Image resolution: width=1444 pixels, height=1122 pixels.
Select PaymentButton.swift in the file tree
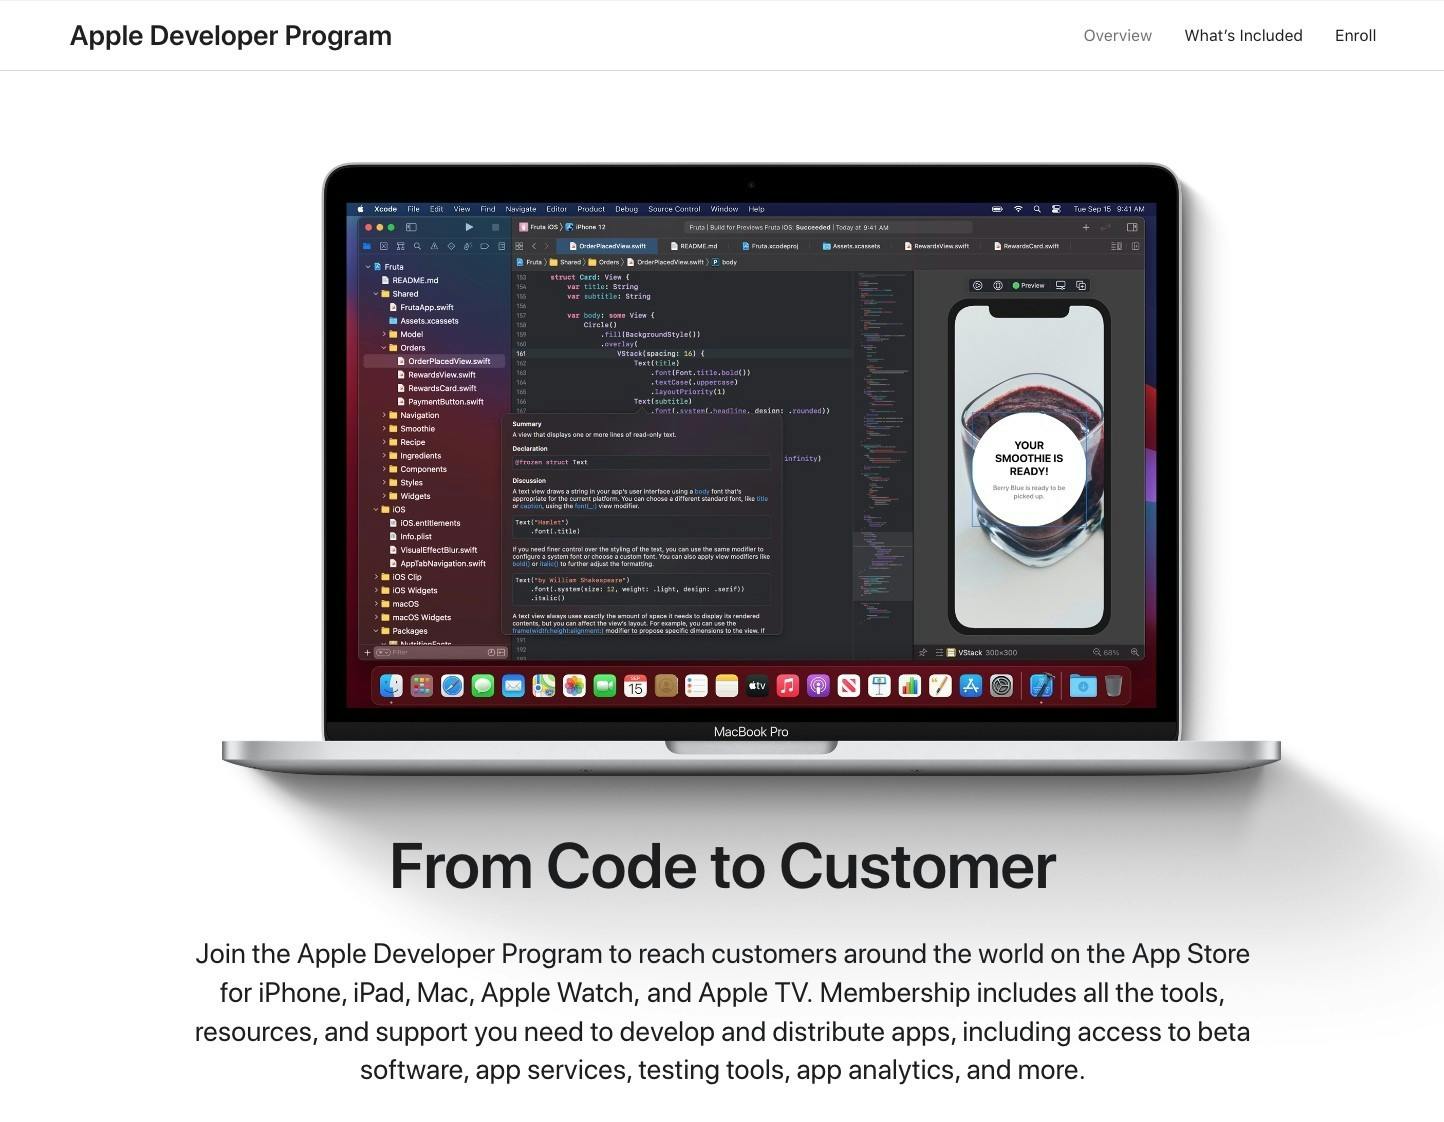[x=440, y=402]
